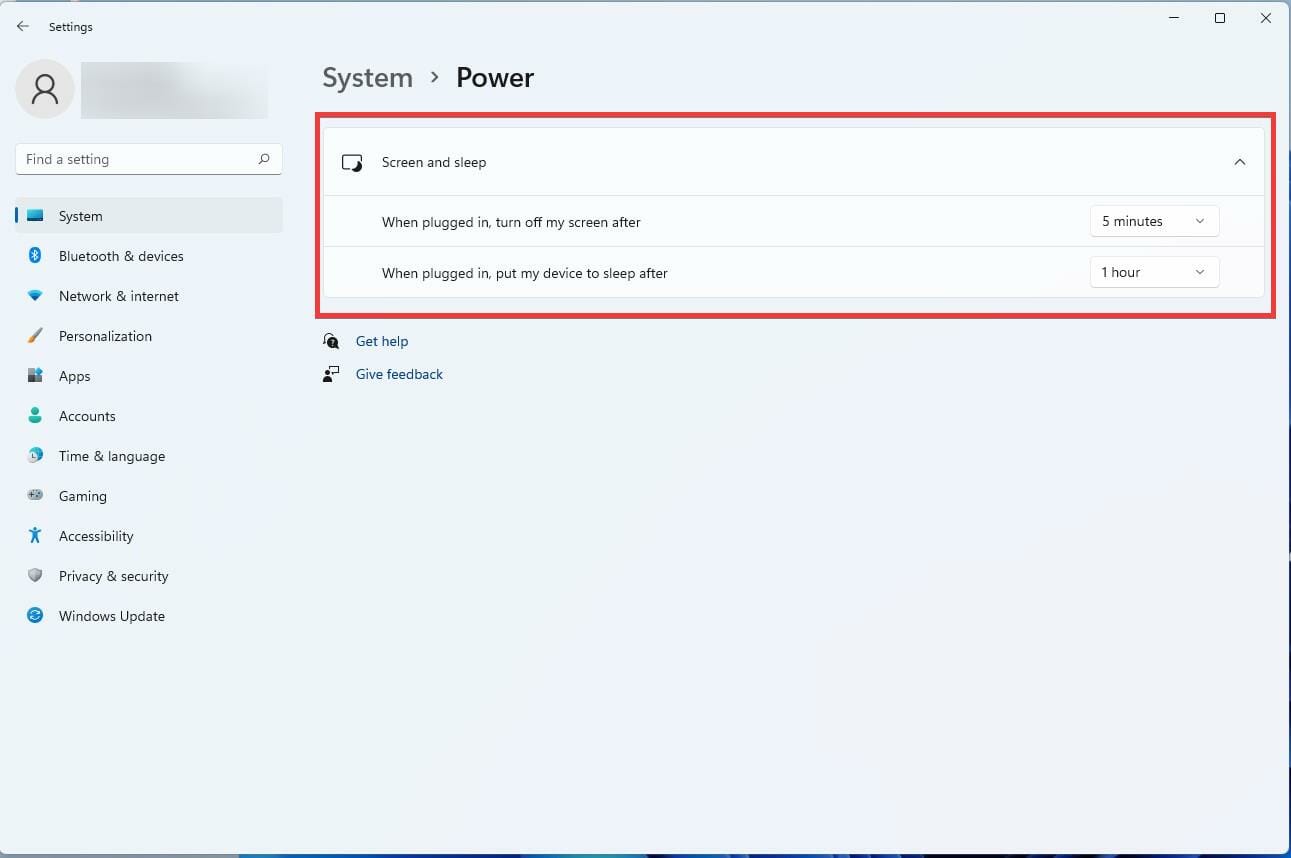
Task: Click the search magnifier in Find a setting
Action: pos(264,159)
